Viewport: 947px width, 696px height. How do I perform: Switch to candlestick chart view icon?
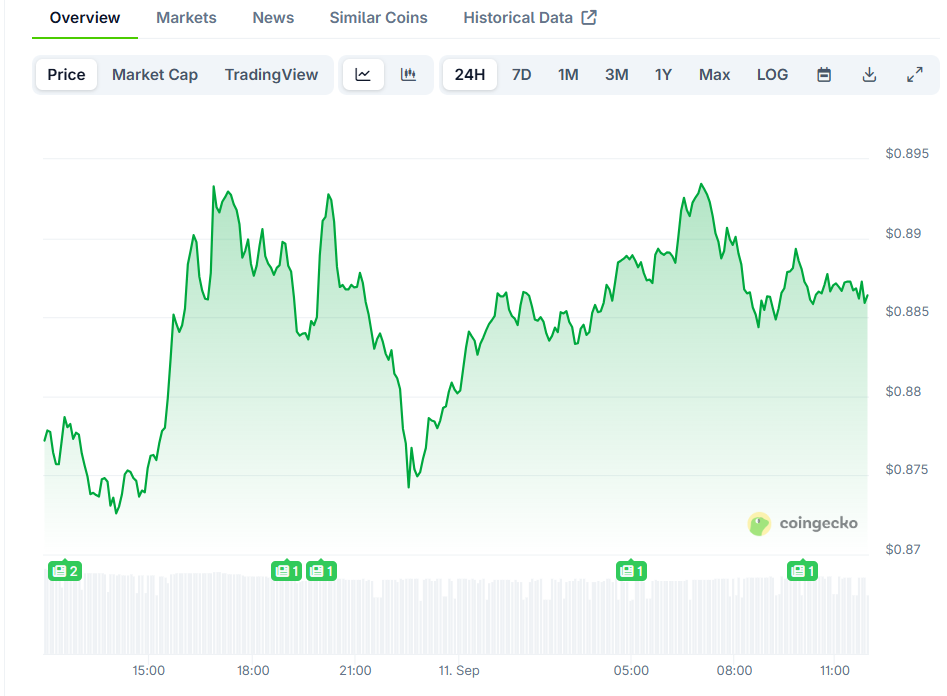[408, 75]
